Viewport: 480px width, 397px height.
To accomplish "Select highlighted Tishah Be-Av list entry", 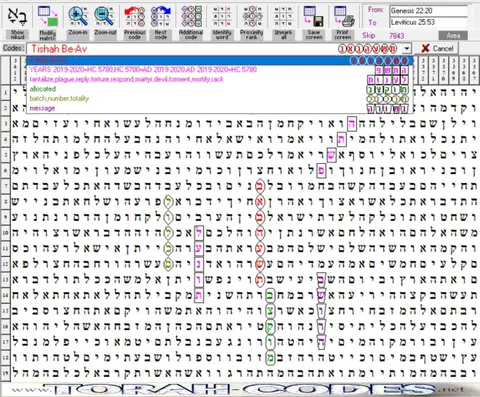I will pyautogui.click(x=220, y=60).
